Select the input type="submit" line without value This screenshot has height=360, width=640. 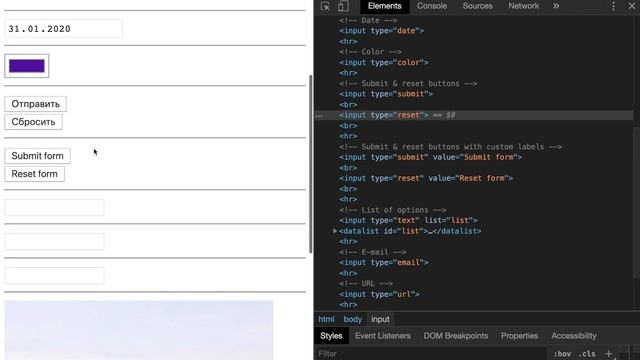[x=386, y=94]
